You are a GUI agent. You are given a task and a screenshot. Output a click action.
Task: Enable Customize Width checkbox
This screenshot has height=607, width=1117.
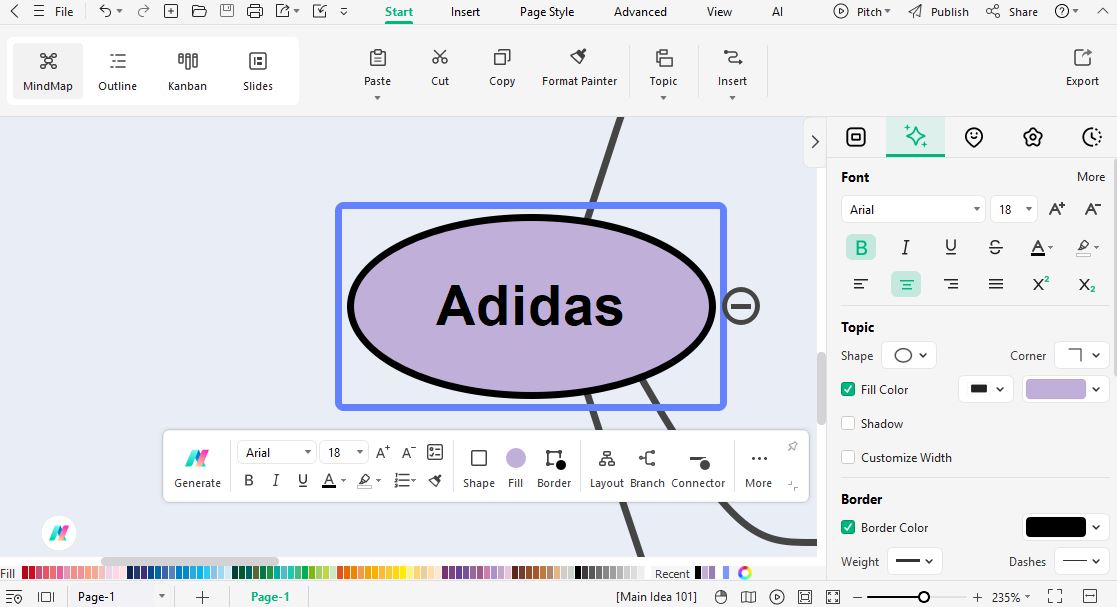848,457
